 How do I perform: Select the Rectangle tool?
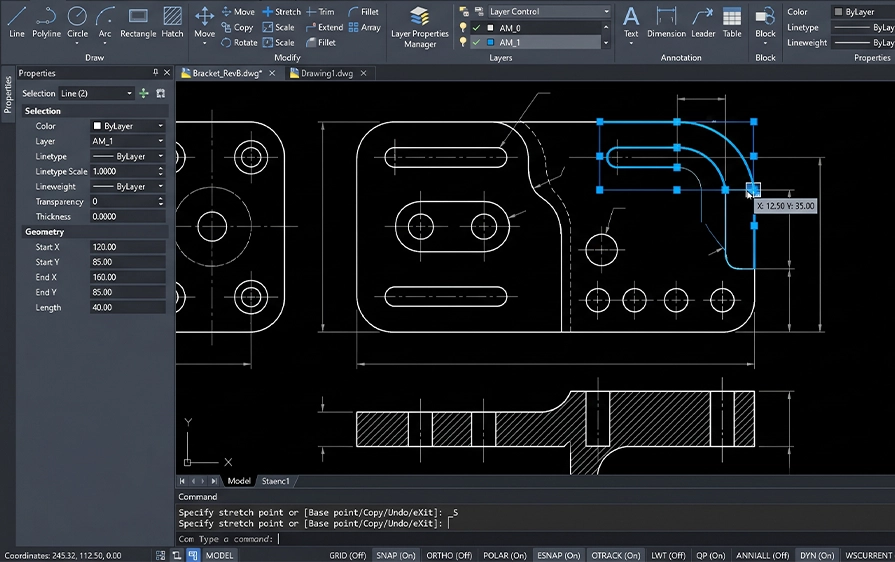(138, 22)
